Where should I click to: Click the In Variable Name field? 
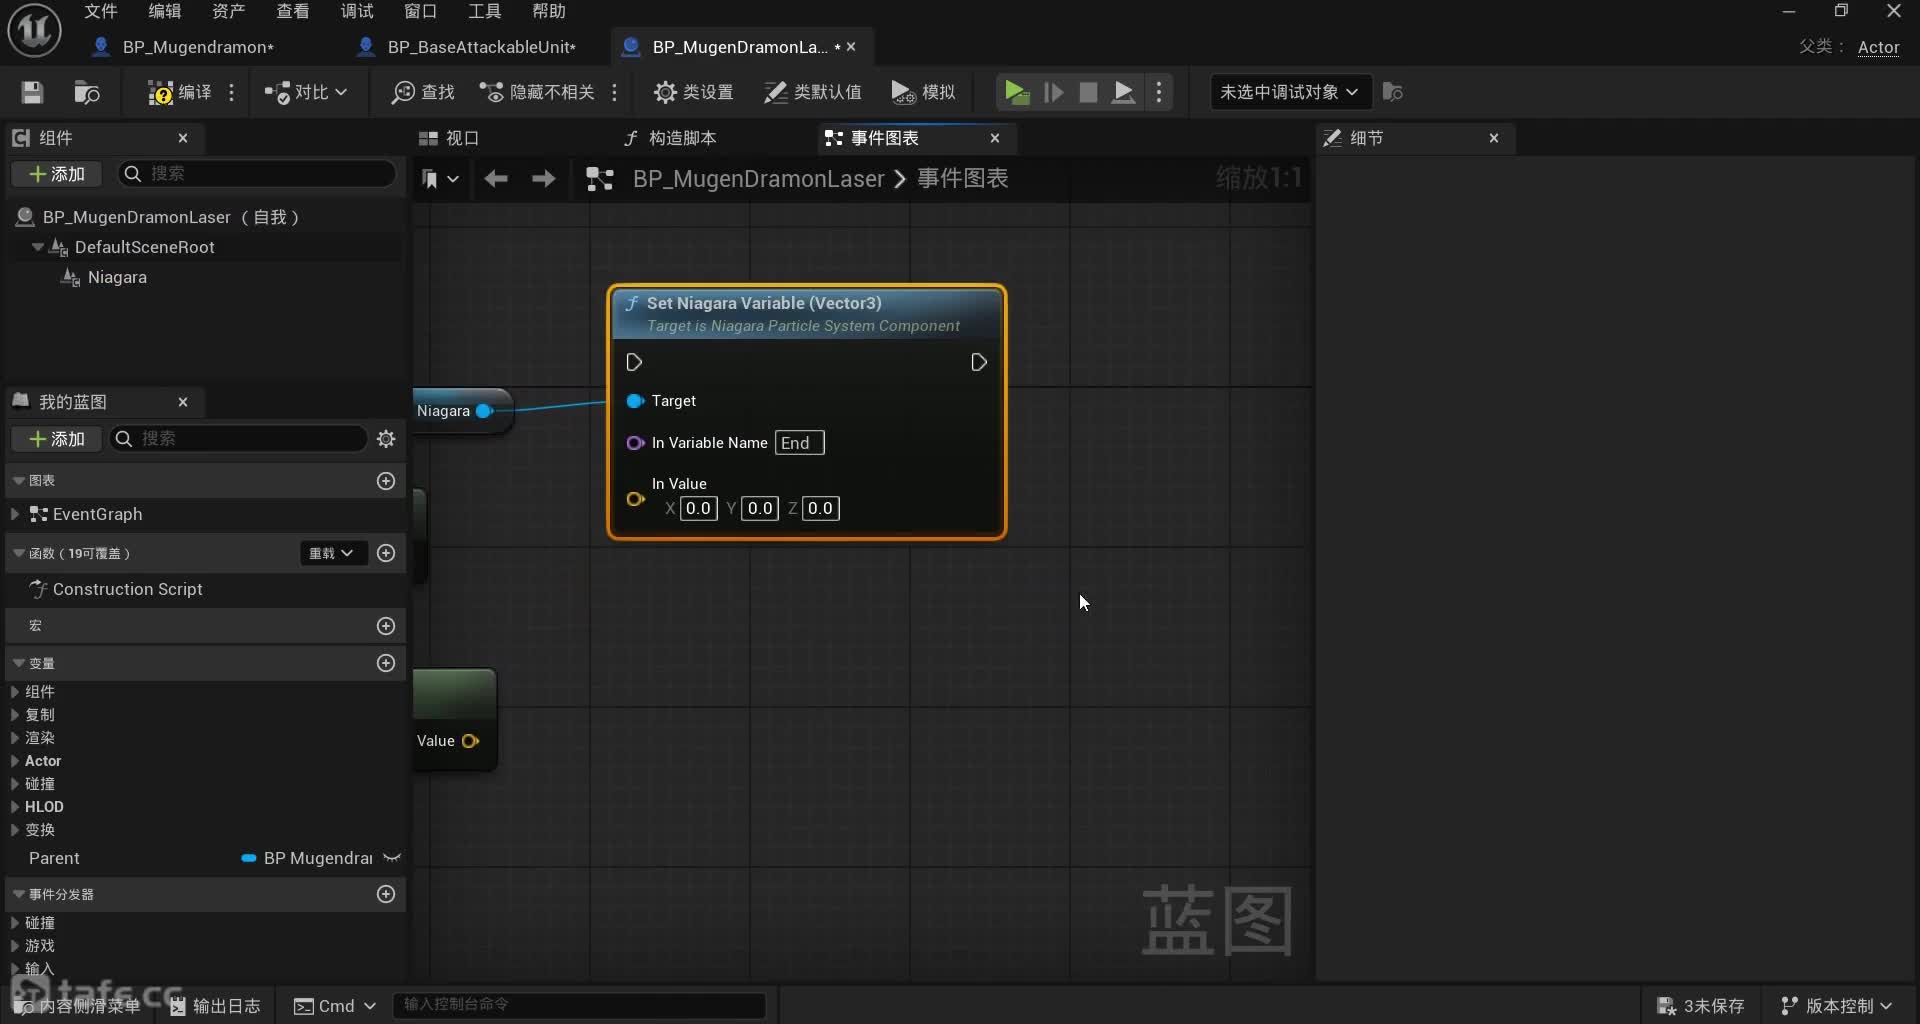(799, 443)
